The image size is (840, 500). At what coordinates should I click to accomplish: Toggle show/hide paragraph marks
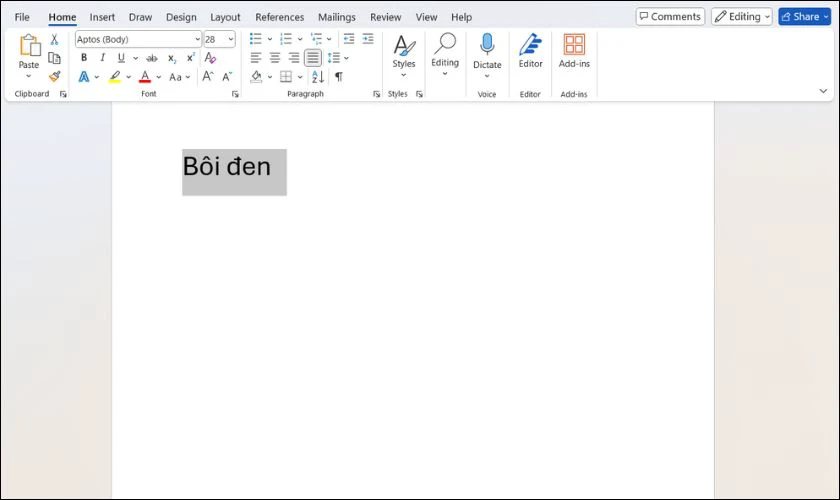click(x=338, y=77)
